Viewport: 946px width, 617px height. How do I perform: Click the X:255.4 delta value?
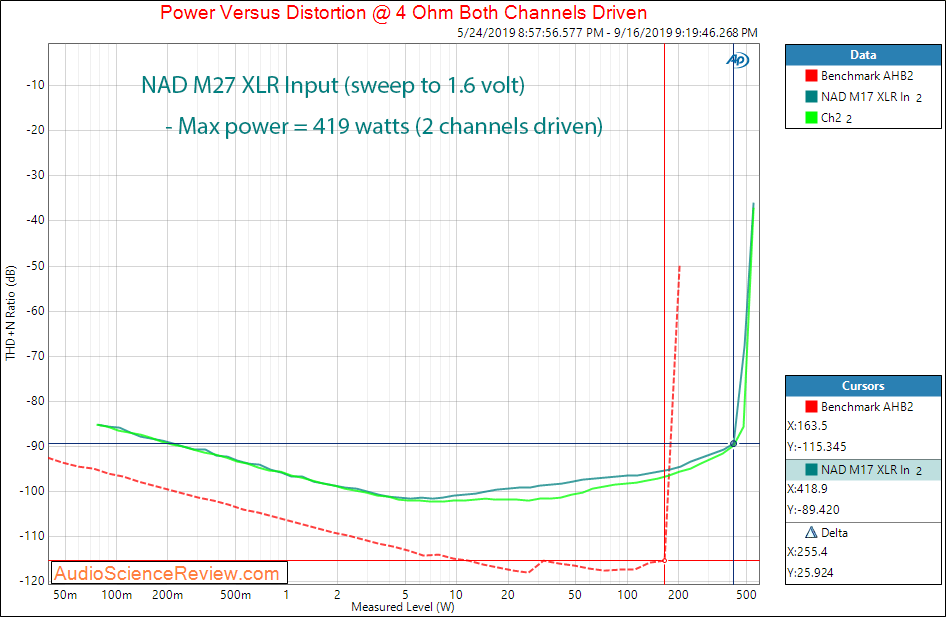[807, 552]
